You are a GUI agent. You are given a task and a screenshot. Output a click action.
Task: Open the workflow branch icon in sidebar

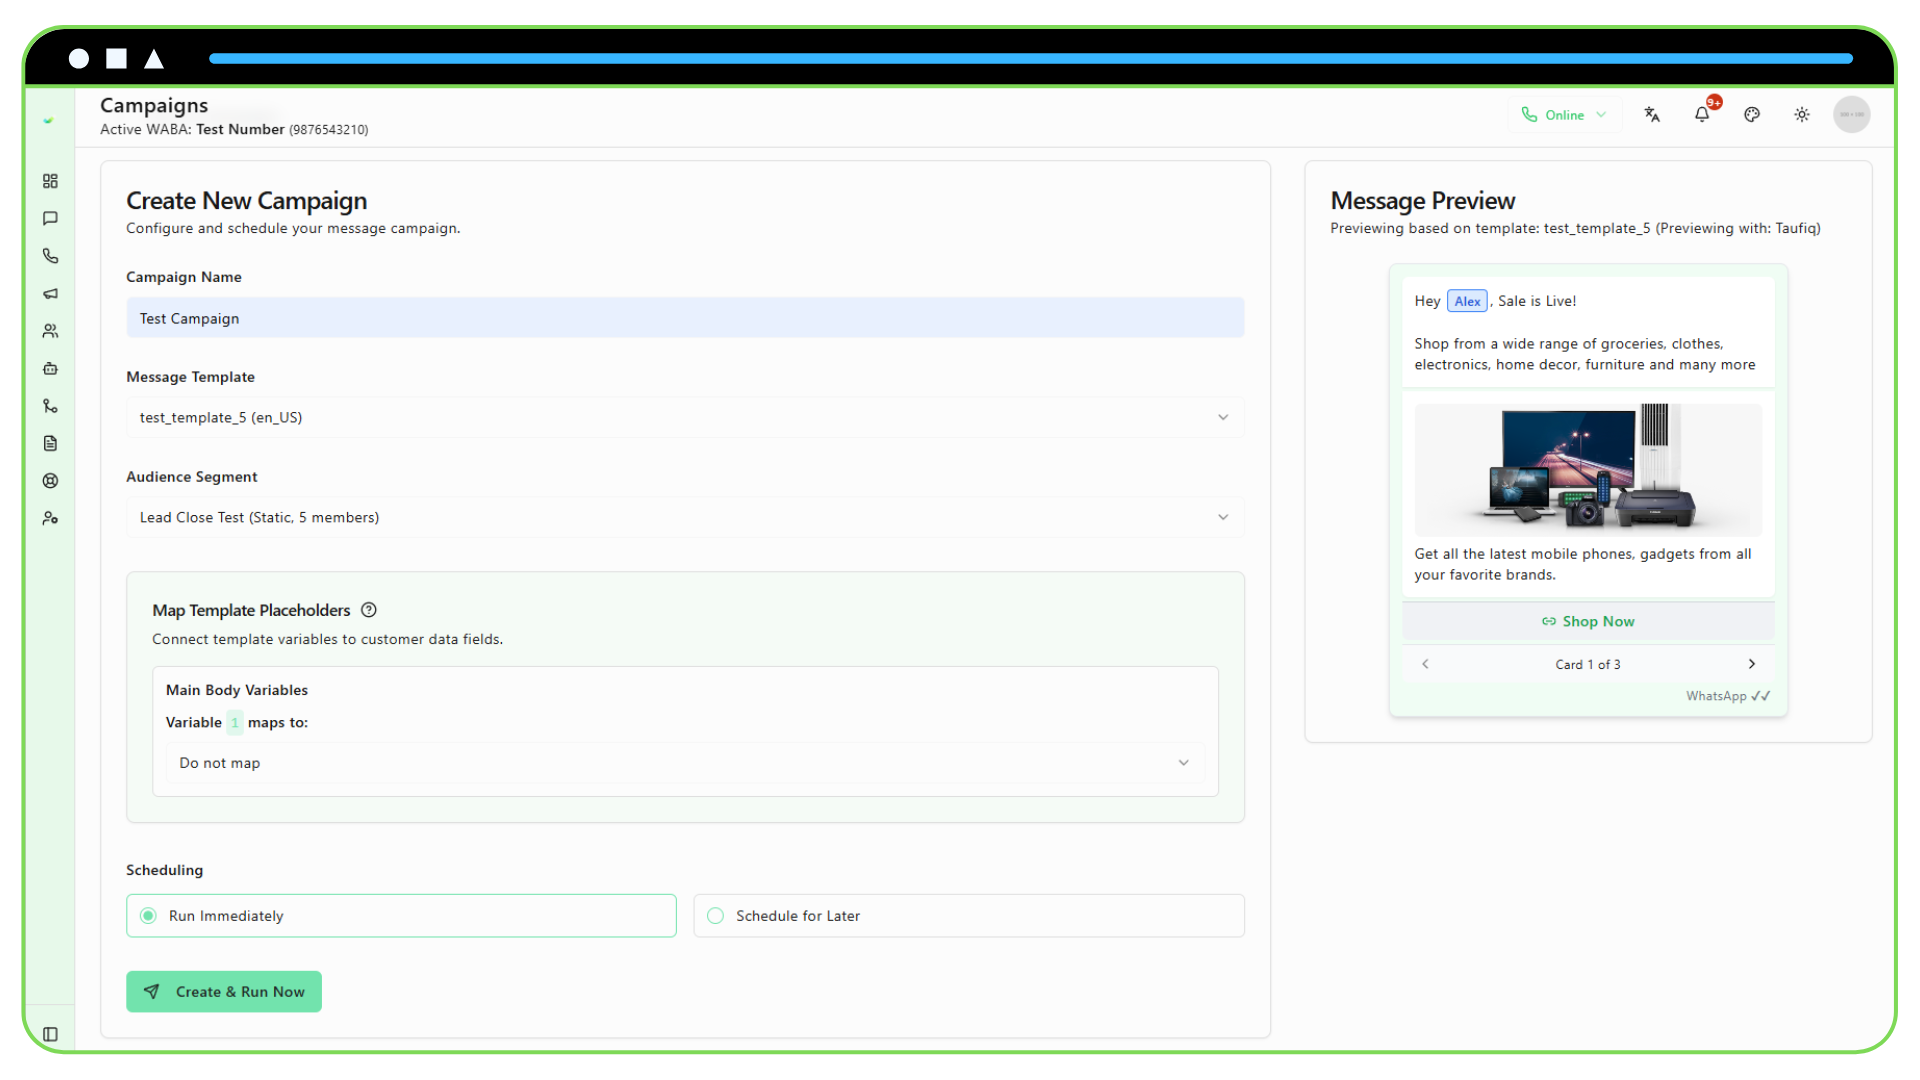50,406
